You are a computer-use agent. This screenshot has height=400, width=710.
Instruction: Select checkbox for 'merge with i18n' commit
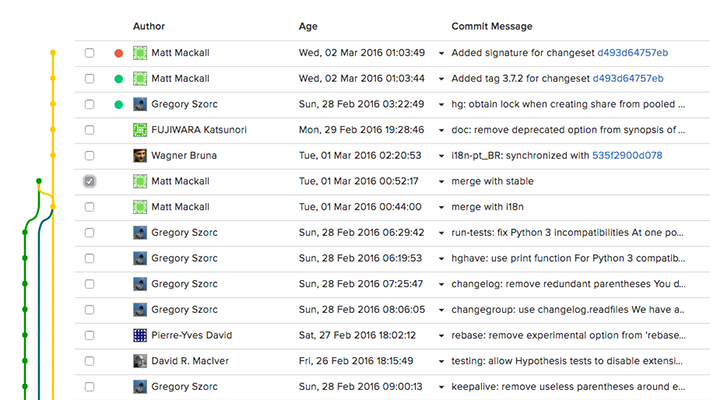click(x=90, y=206)
